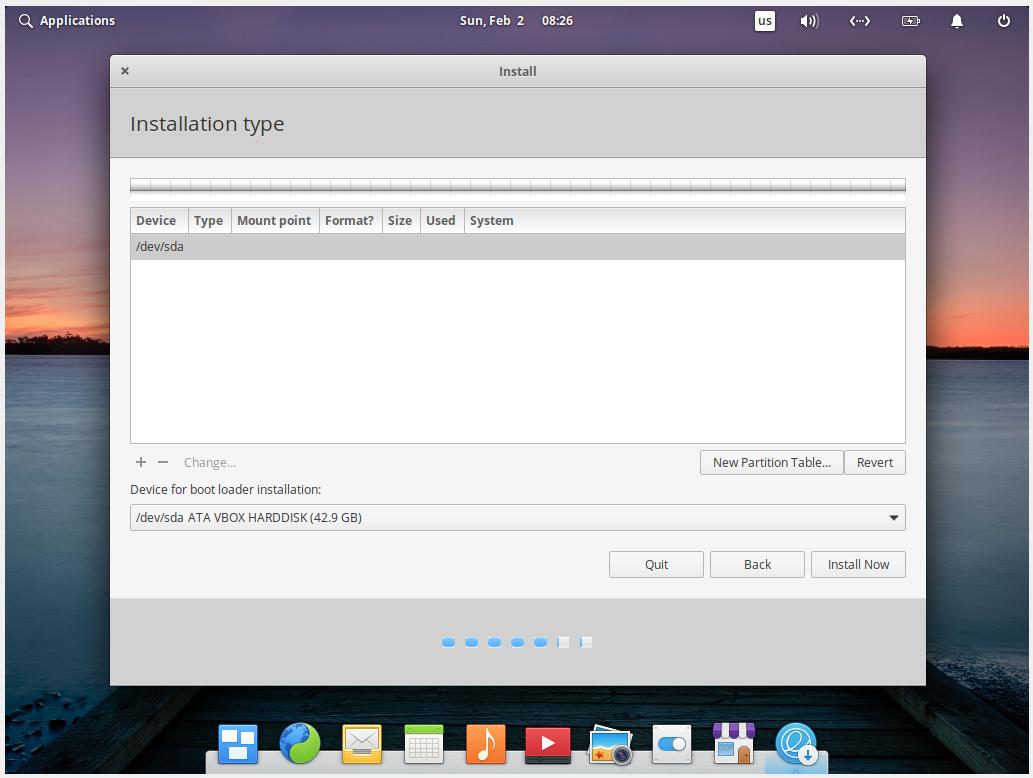This screenshot has width=1033, height=778.
Task: Open the Mail app in the dock
Action: 362,744
